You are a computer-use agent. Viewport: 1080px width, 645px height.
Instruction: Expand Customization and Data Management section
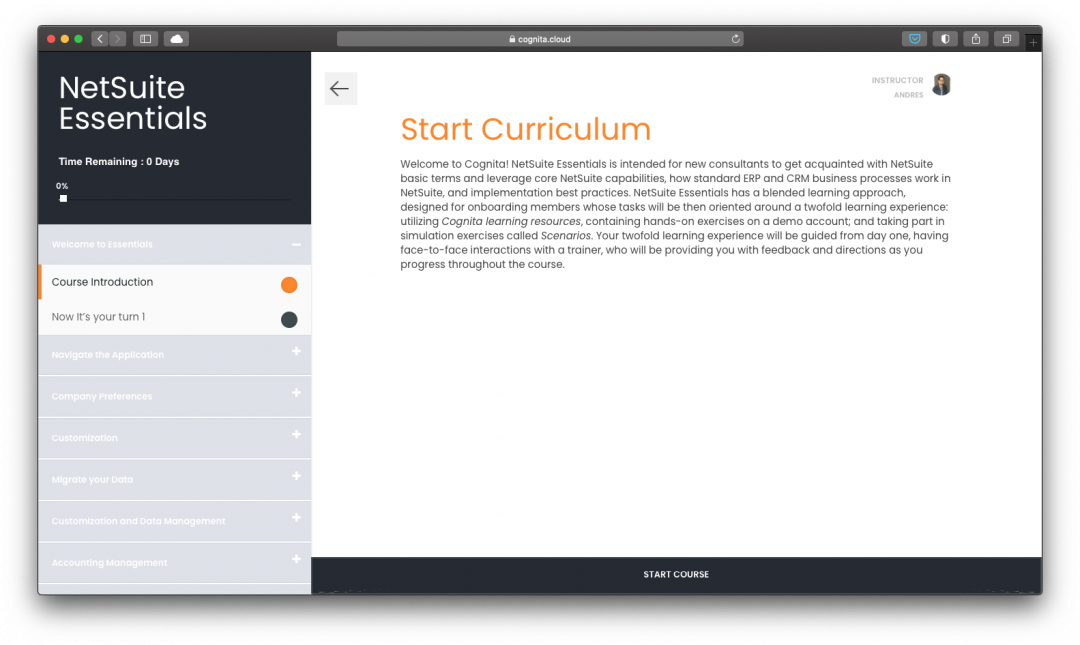[175, 520]
